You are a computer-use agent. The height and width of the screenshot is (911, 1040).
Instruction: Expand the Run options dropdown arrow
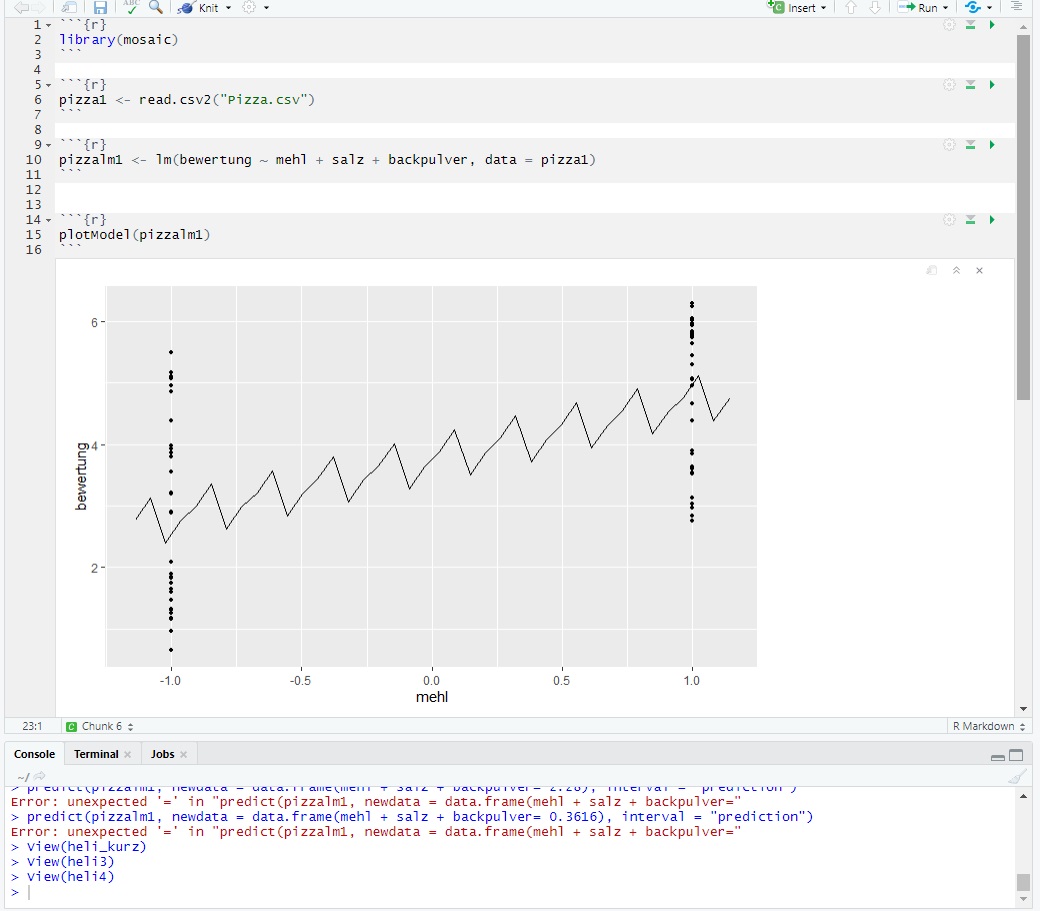click(x=946, y=8)
